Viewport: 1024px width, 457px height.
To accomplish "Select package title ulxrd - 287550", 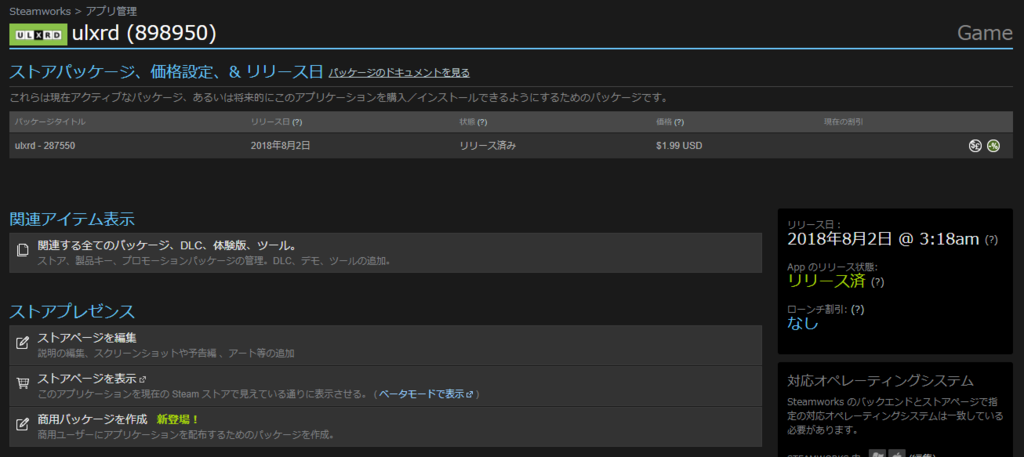I will [45, 146].
